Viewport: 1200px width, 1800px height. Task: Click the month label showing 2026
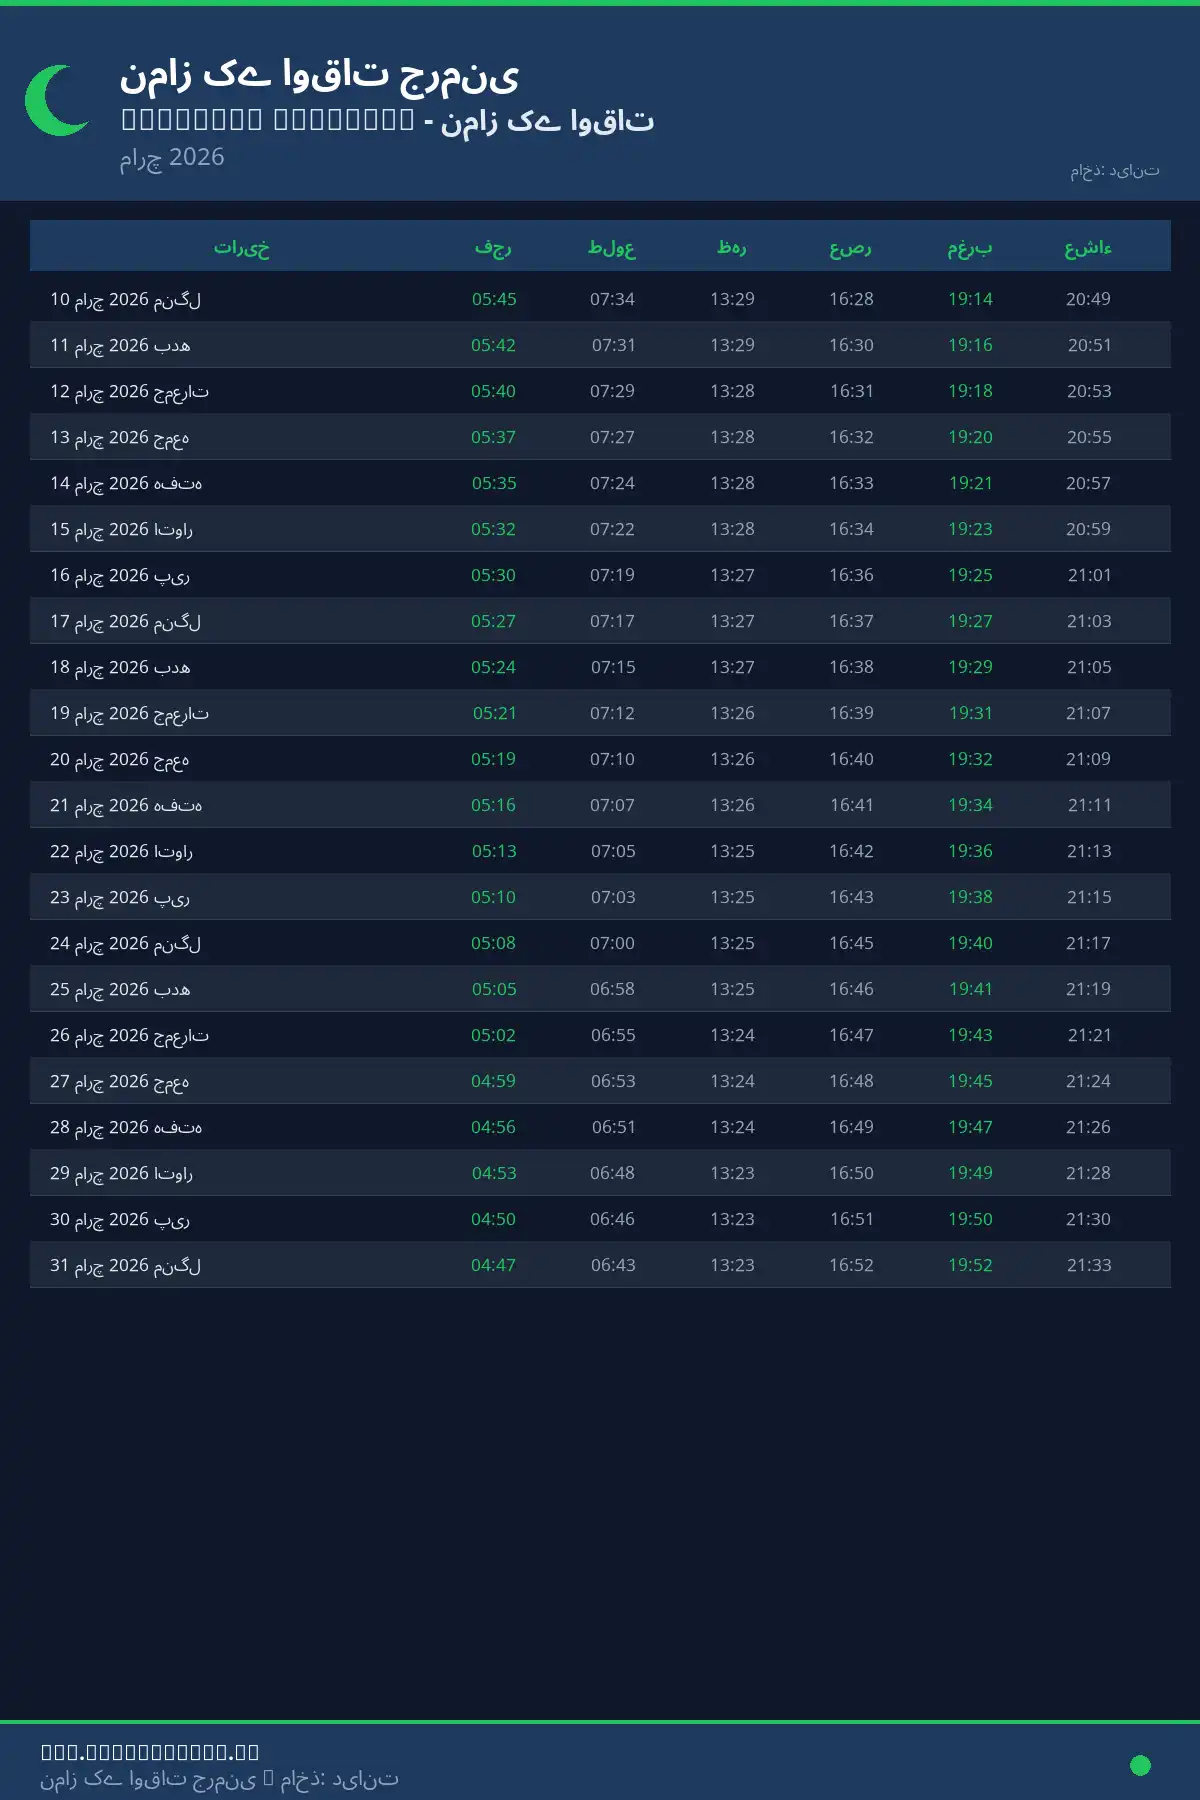pyautogui.click(x=172, y=157)
